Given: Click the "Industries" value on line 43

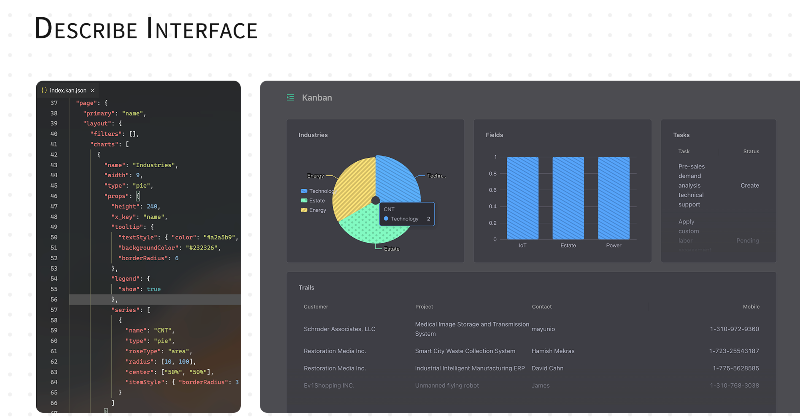Looking at the screenshot, I should (x=155, y=165).
